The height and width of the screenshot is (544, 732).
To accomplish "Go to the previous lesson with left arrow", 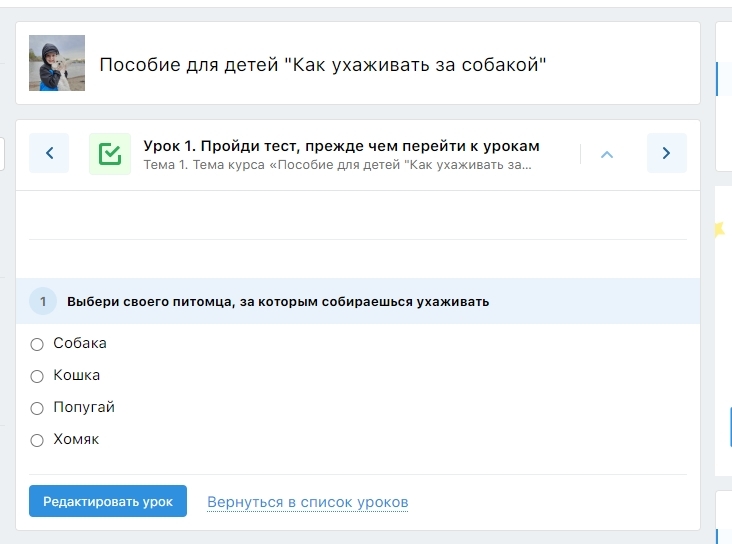I will [49, 153].
